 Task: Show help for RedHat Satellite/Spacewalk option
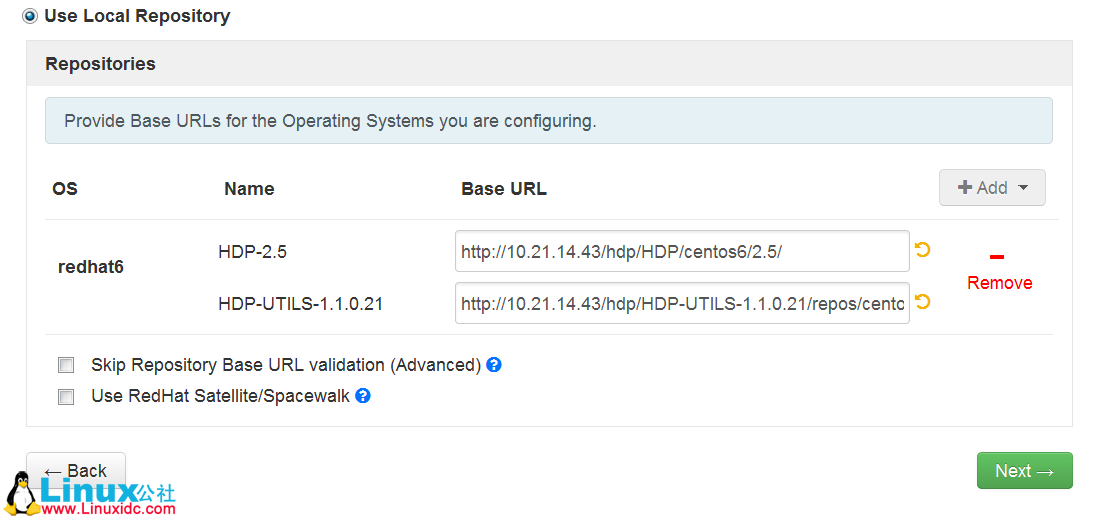pos(363,396)
